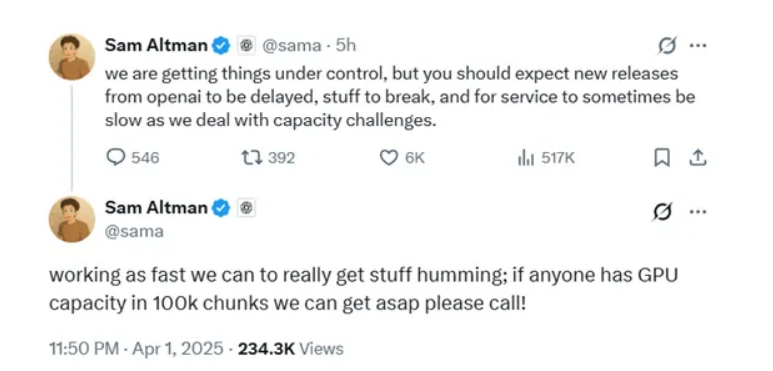Image resolution: width=773 pixels, height=371 pixels.
Task: Click the 11:50 PM Apr 1, 2025 timestamp
Action: click(x=137, y=349)
